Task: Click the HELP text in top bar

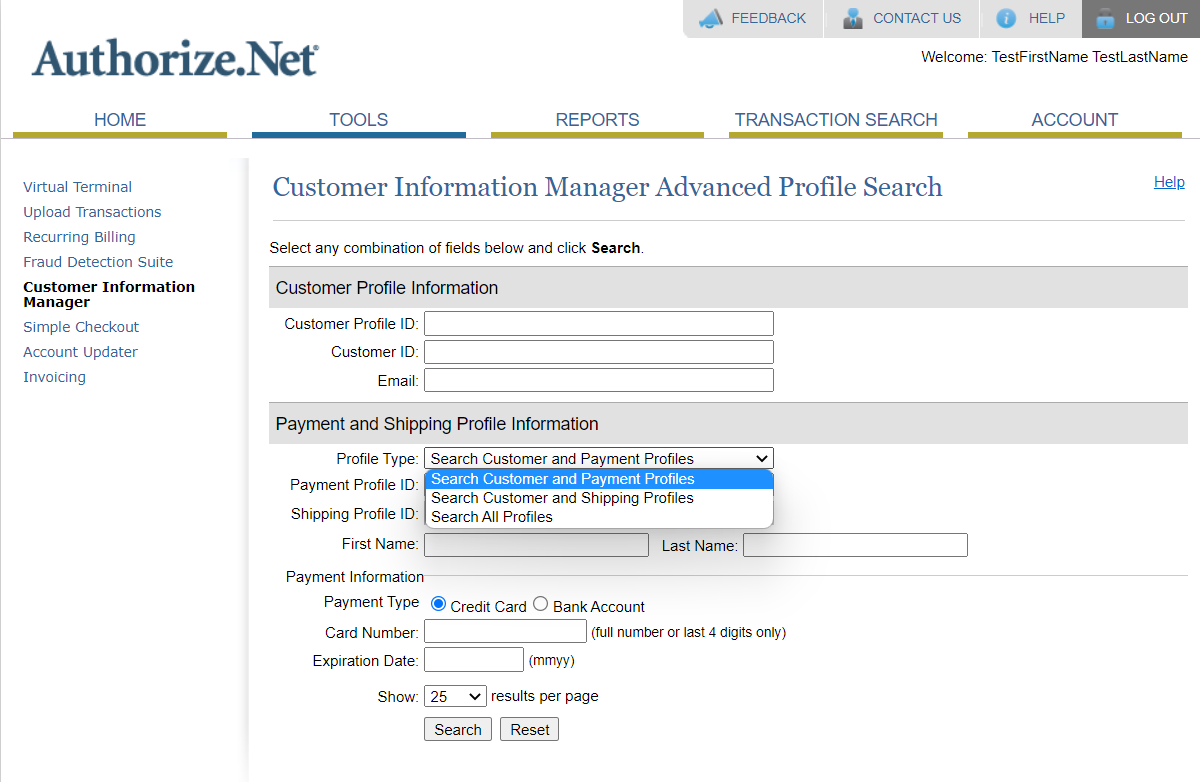Action: pos(1047,18)
